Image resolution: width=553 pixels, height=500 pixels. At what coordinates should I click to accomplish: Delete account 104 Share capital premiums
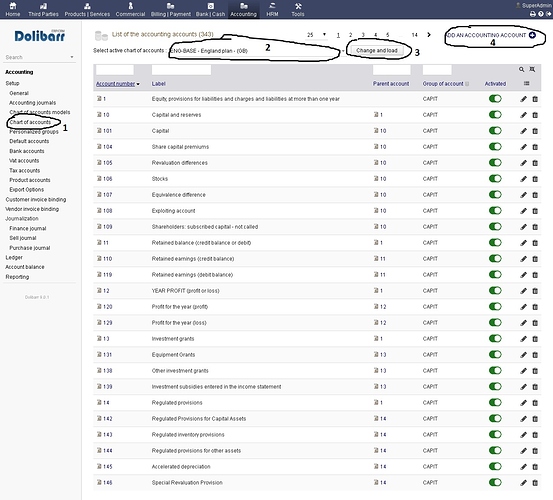point(535,147)
